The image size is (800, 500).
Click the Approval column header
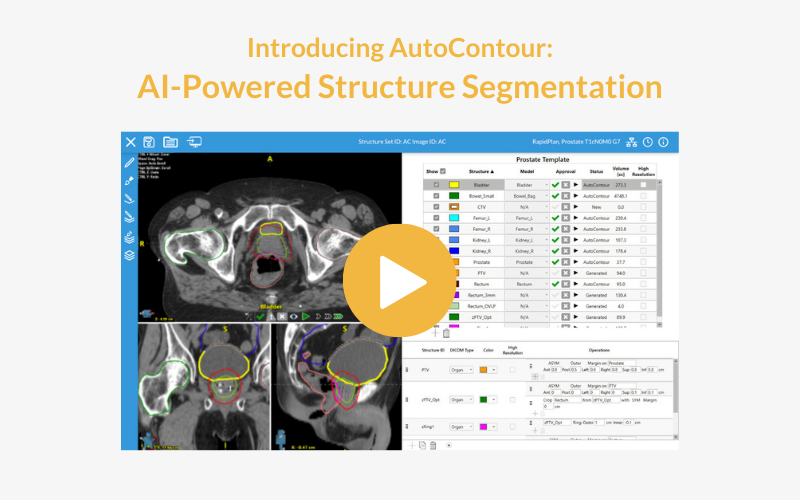[565, 171]
